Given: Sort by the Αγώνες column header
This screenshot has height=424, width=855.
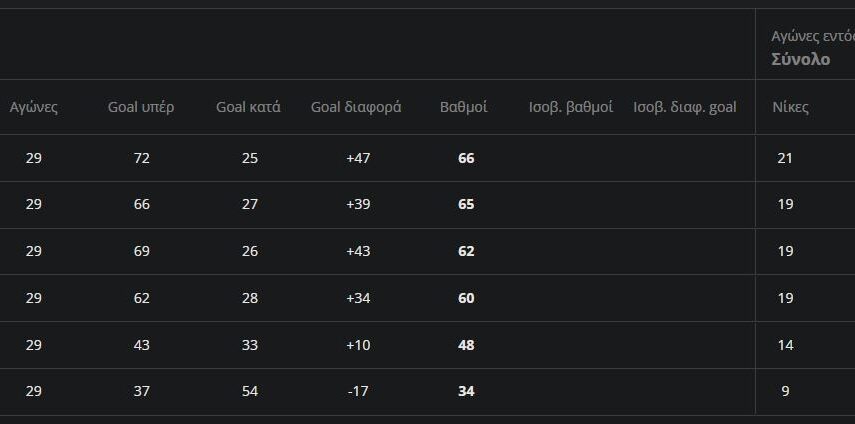Looking at the screenshot, I should 34,107.
